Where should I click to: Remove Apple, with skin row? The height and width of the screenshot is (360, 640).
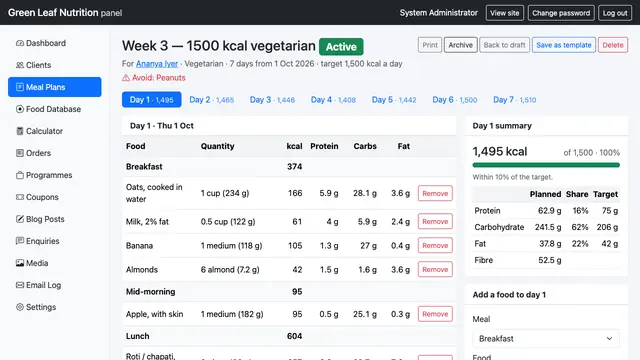pos(435,314)
